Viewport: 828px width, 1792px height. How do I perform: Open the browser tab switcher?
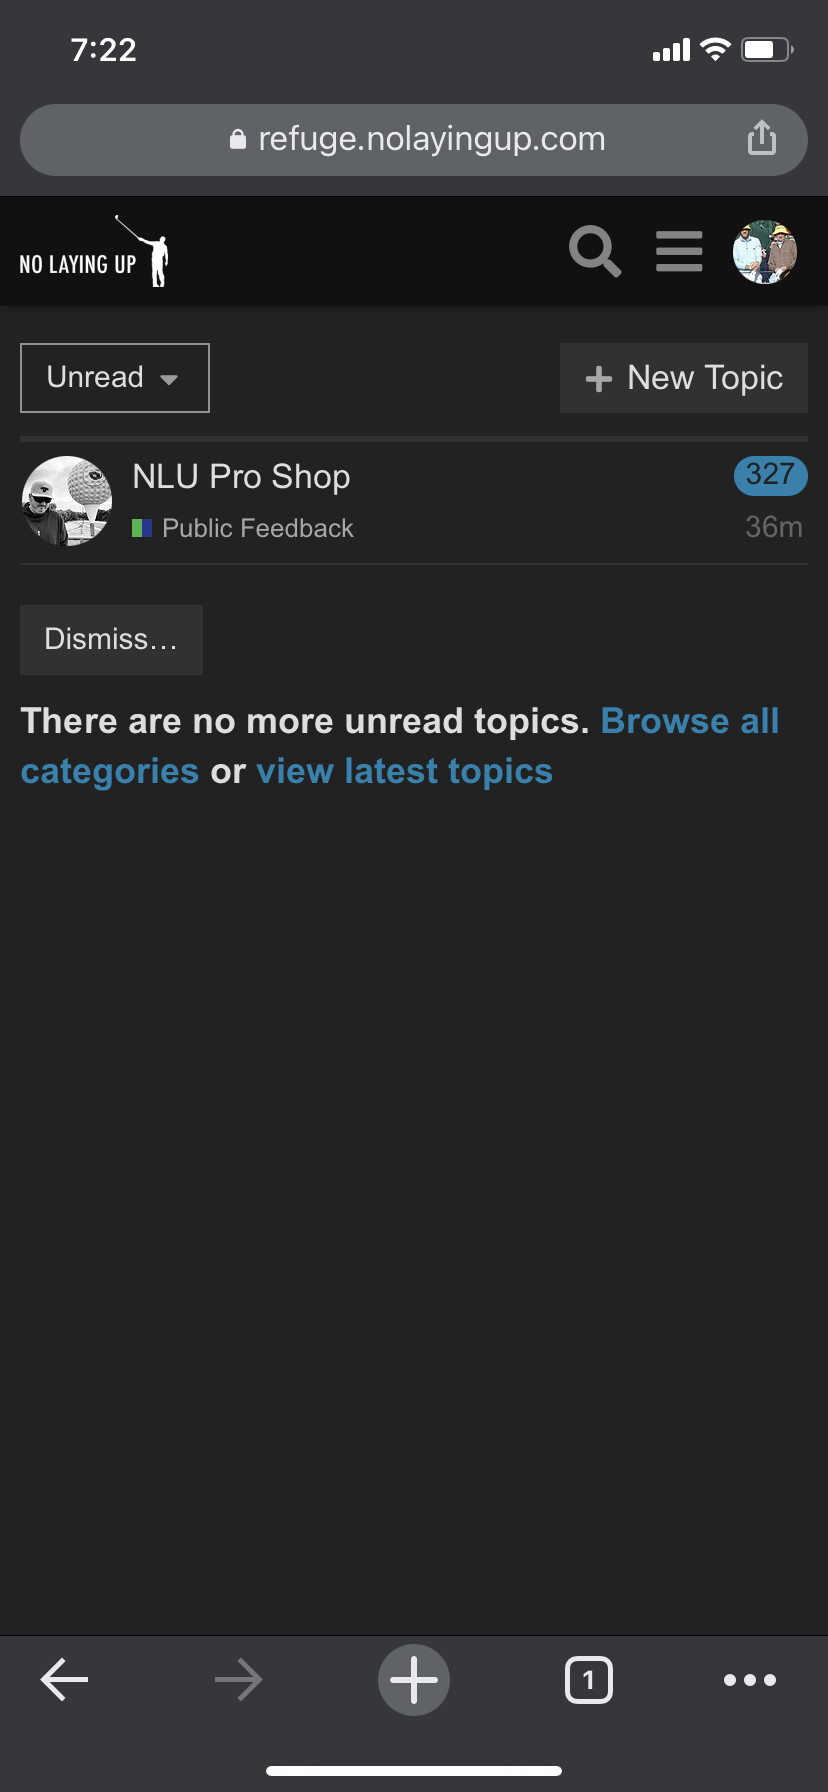click(x=588, y=1680)
